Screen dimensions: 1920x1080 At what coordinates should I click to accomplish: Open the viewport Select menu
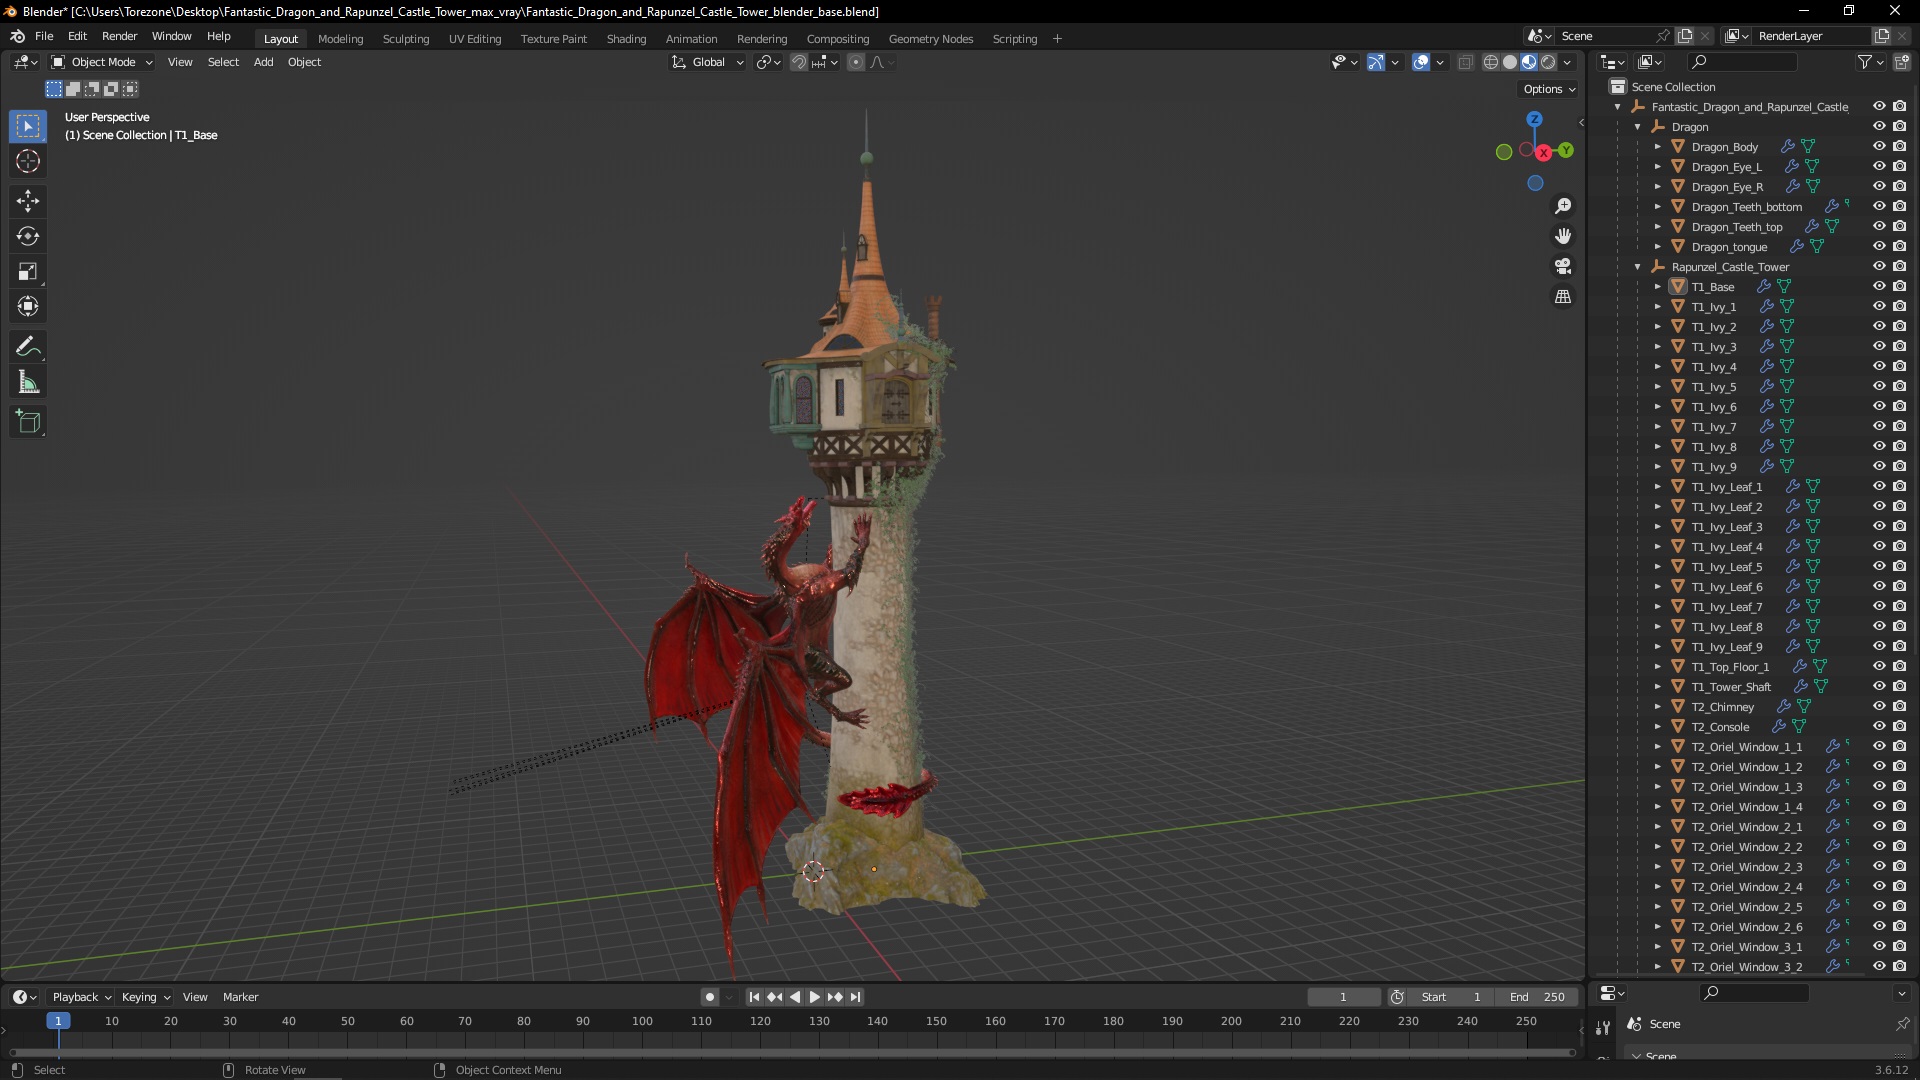[x=223, y=62]
